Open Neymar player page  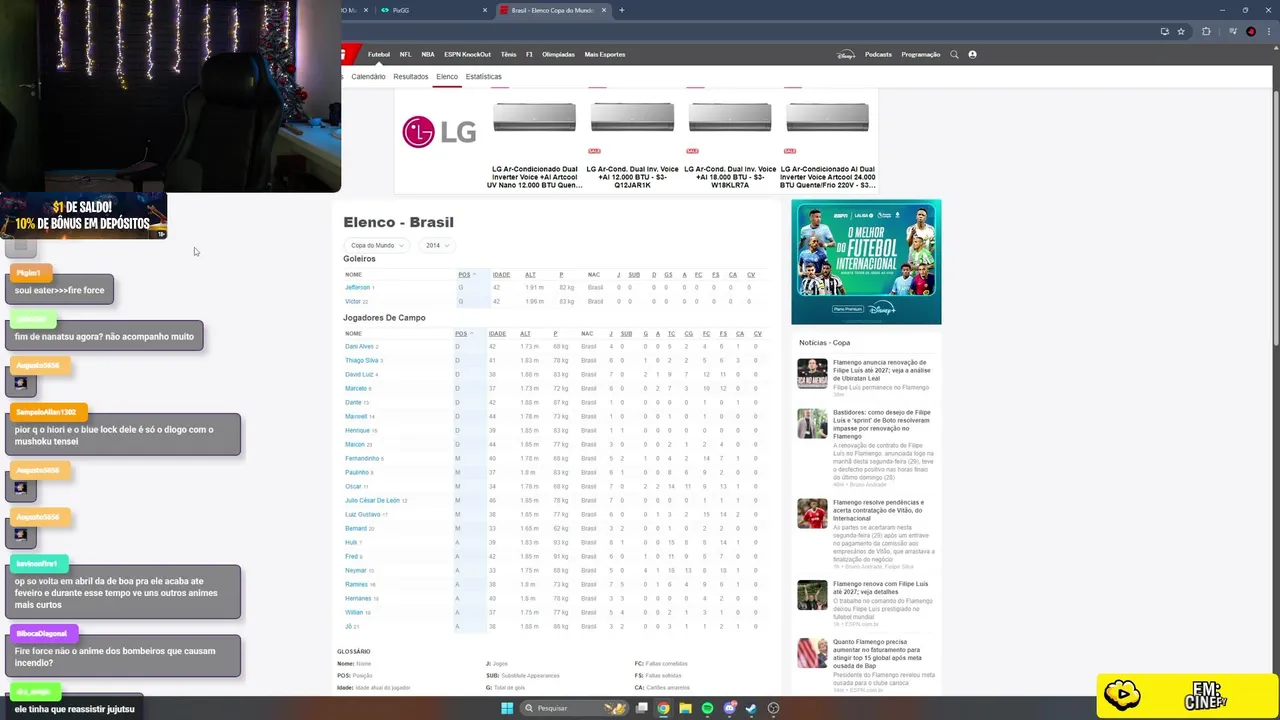[356, 570]
